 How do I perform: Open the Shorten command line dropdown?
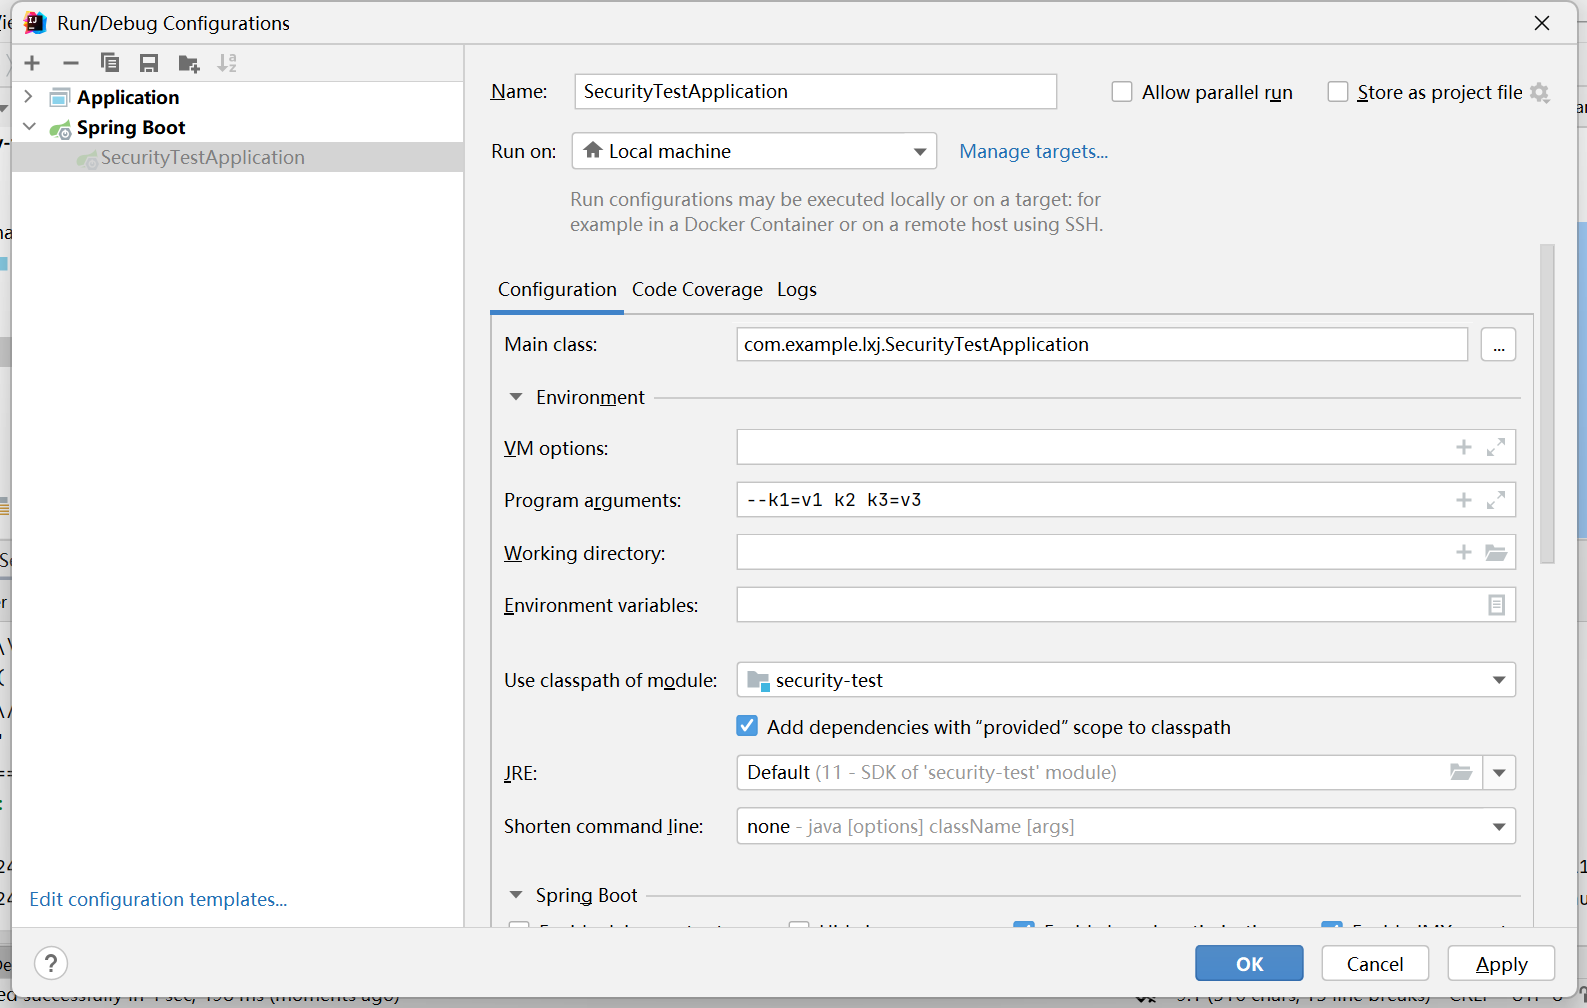[x=1498, y=826]
